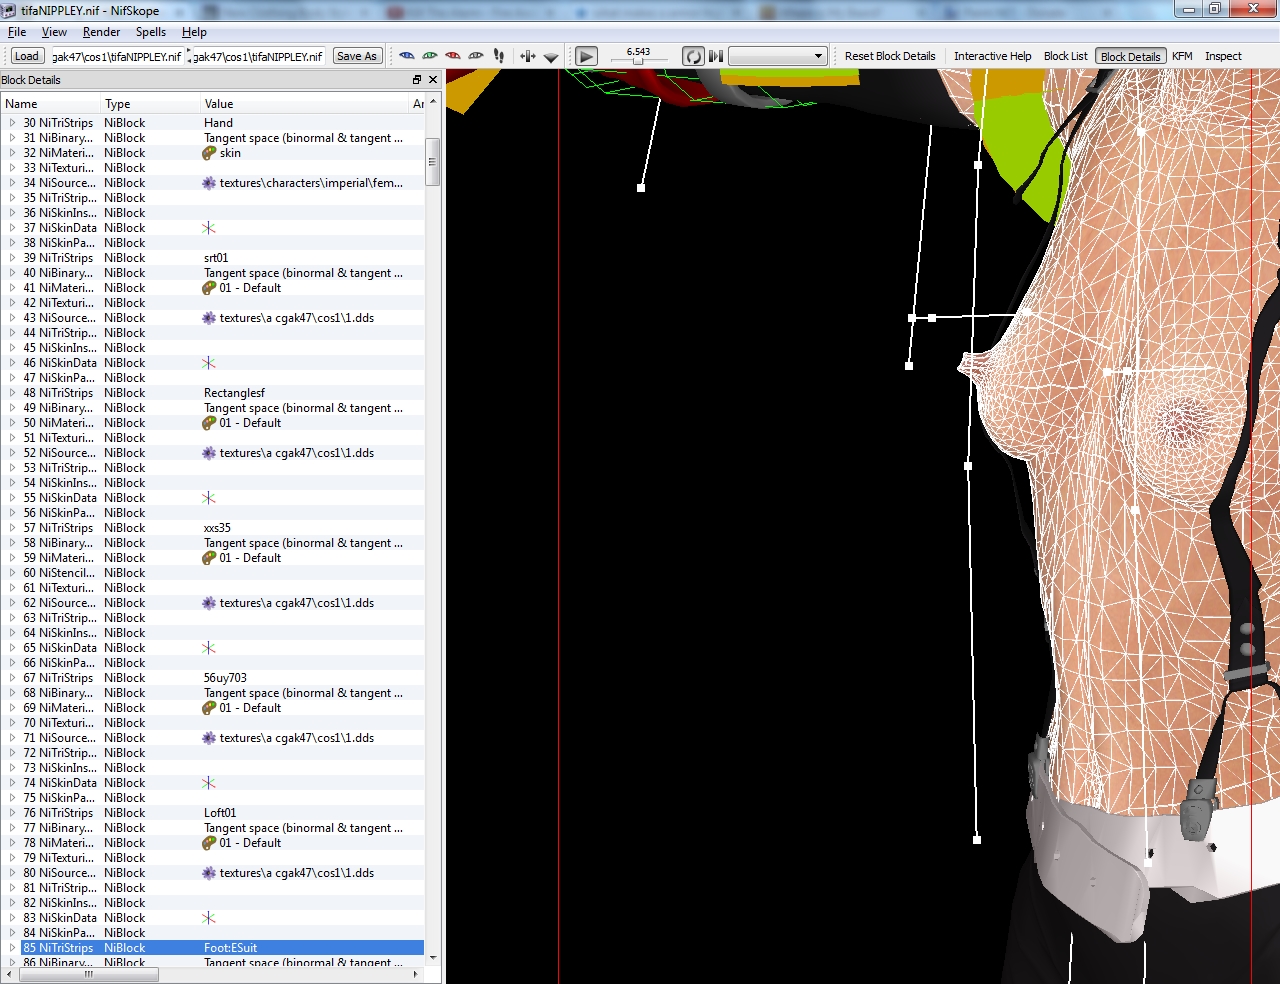
Task: Click the arrows between the two file fields
Action: 188,56
